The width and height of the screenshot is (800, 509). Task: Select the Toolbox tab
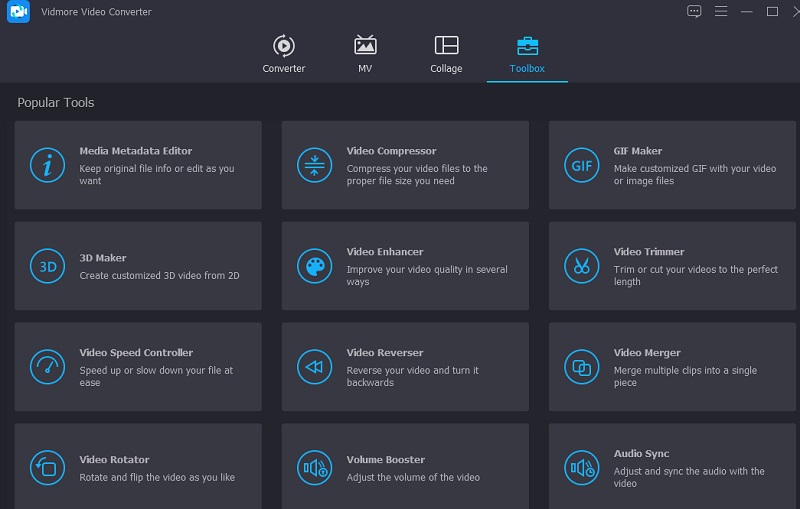point(527,54)
